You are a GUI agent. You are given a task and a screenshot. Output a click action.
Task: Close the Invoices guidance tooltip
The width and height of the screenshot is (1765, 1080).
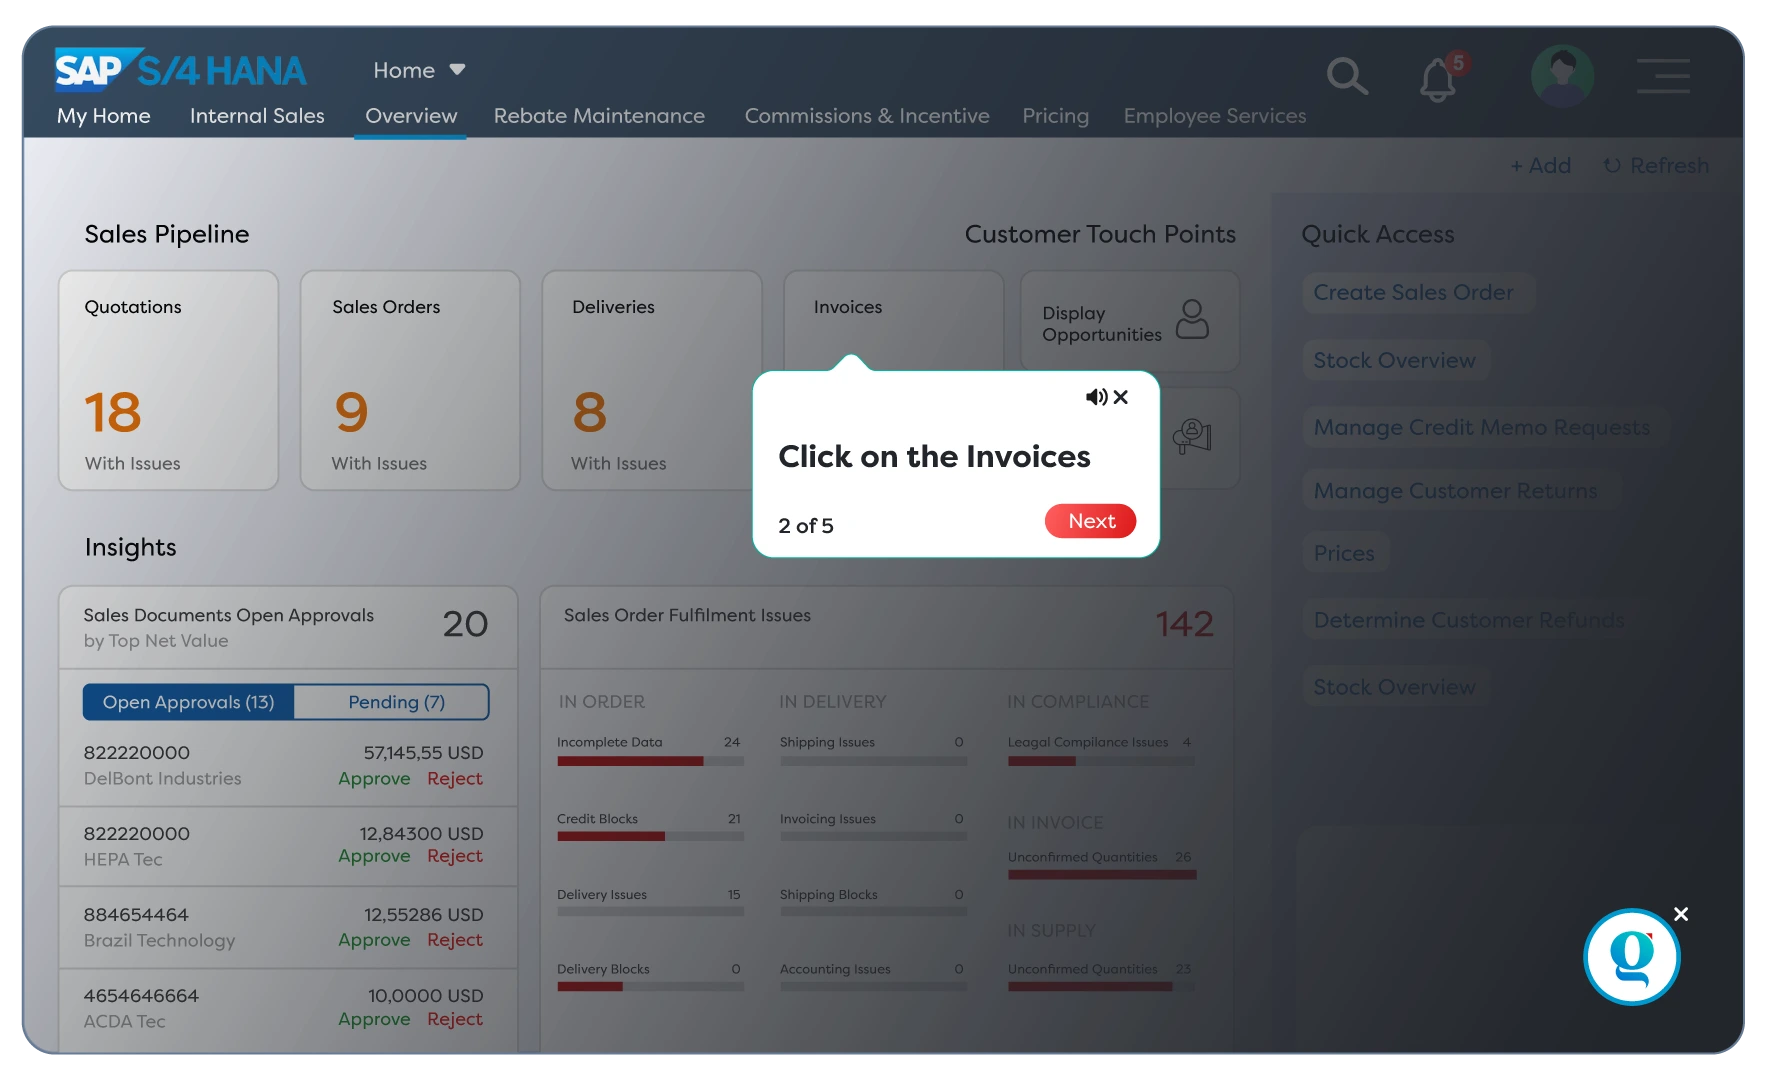(x=1121, y=397)
